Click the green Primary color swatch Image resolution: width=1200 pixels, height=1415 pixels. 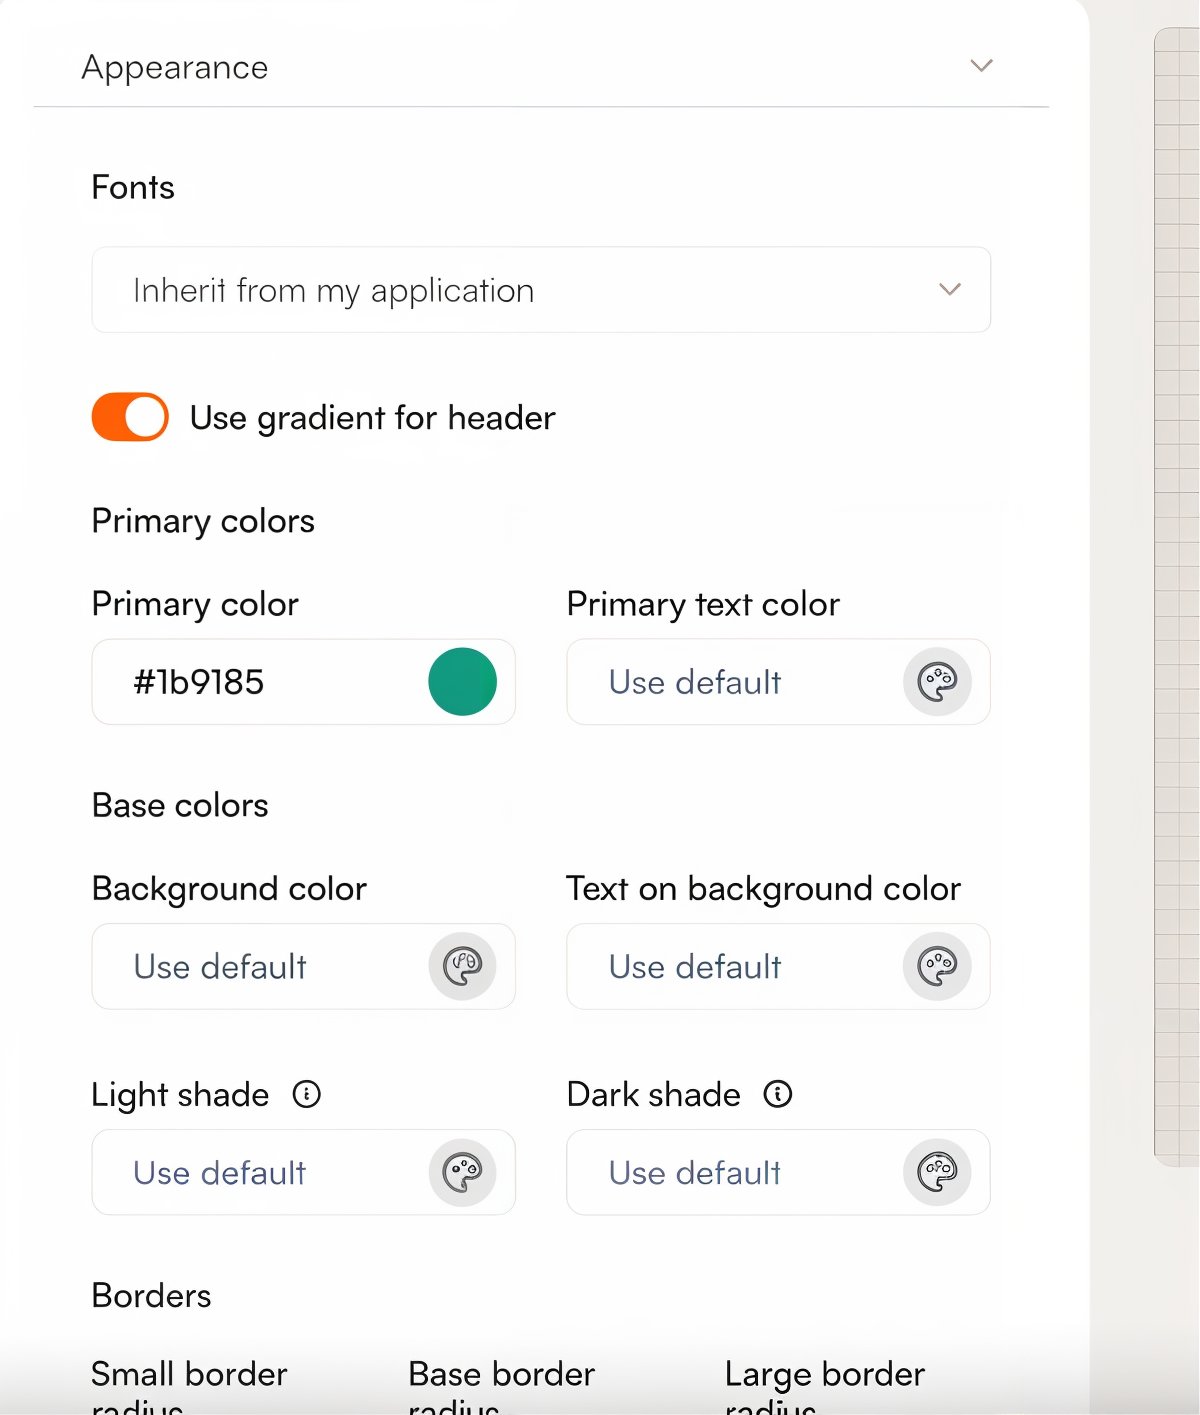pyautogui.click(x=462, y=682)
